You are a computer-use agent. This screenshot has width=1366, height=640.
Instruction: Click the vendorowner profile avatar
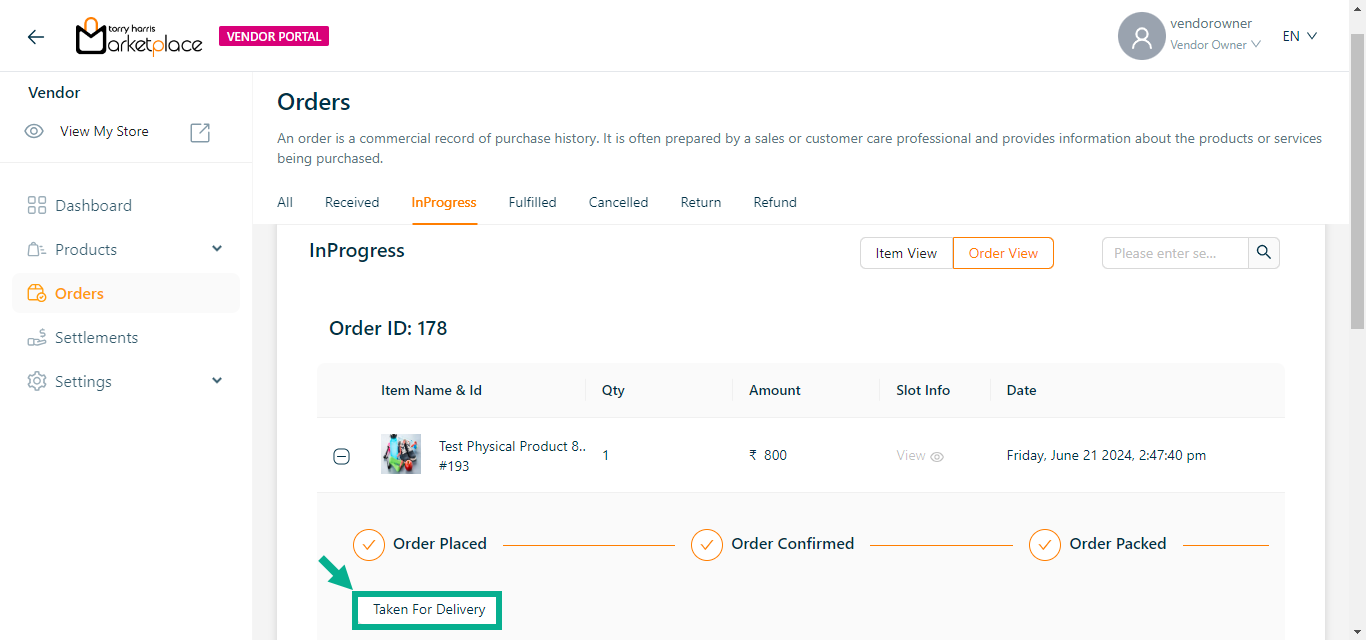click(1141, 37)
